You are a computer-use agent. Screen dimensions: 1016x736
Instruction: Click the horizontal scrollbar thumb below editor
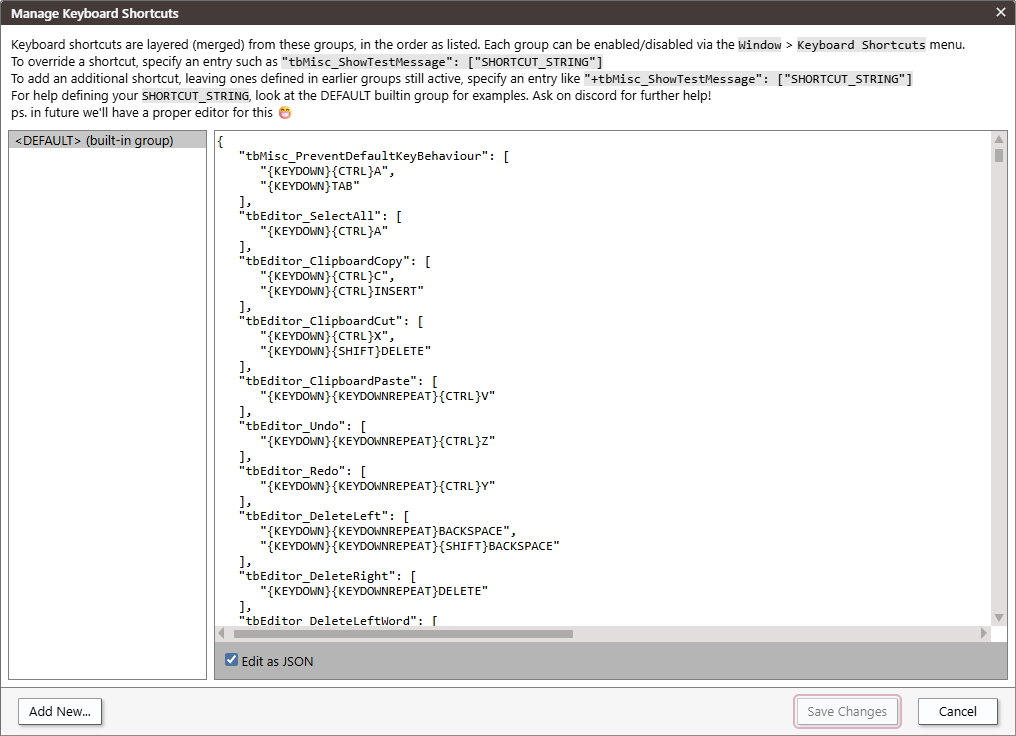(x=403, y=634)
